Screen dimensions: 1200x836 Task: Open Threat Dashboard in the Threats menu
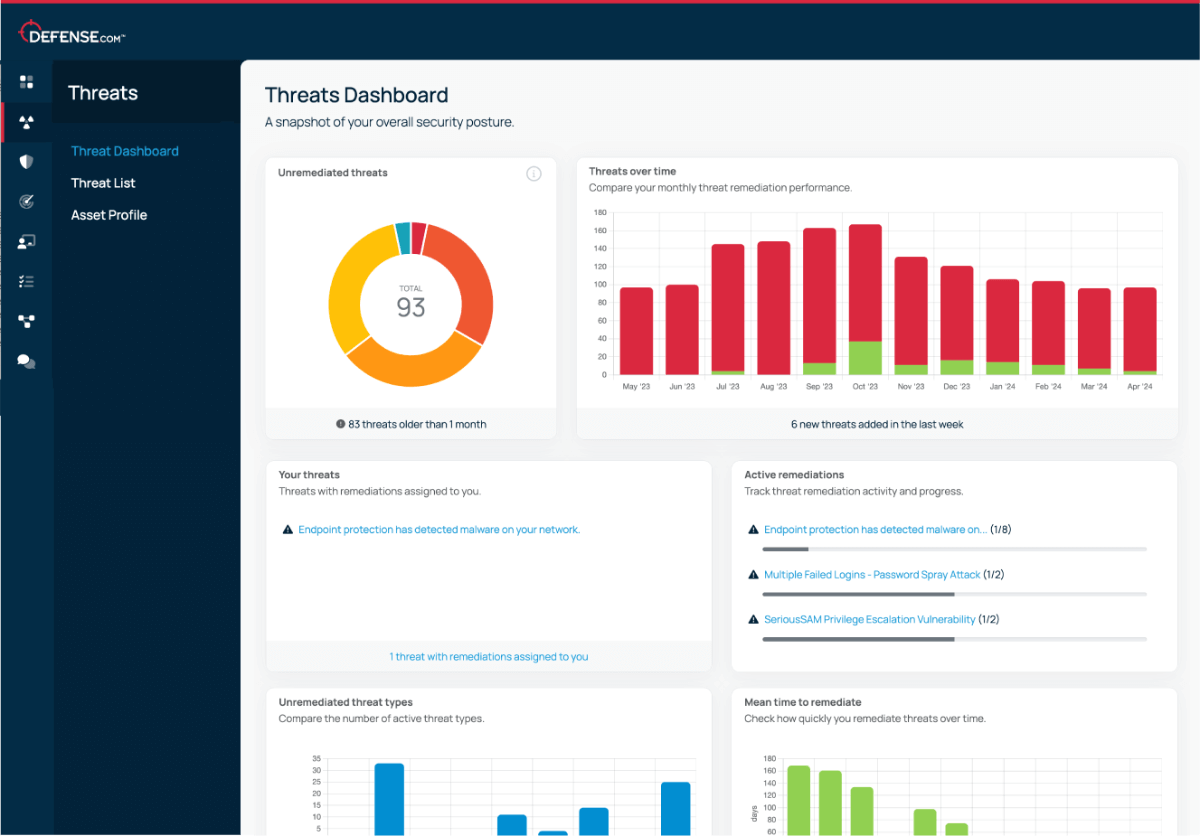pyautogui.click(x=125, y=151)
